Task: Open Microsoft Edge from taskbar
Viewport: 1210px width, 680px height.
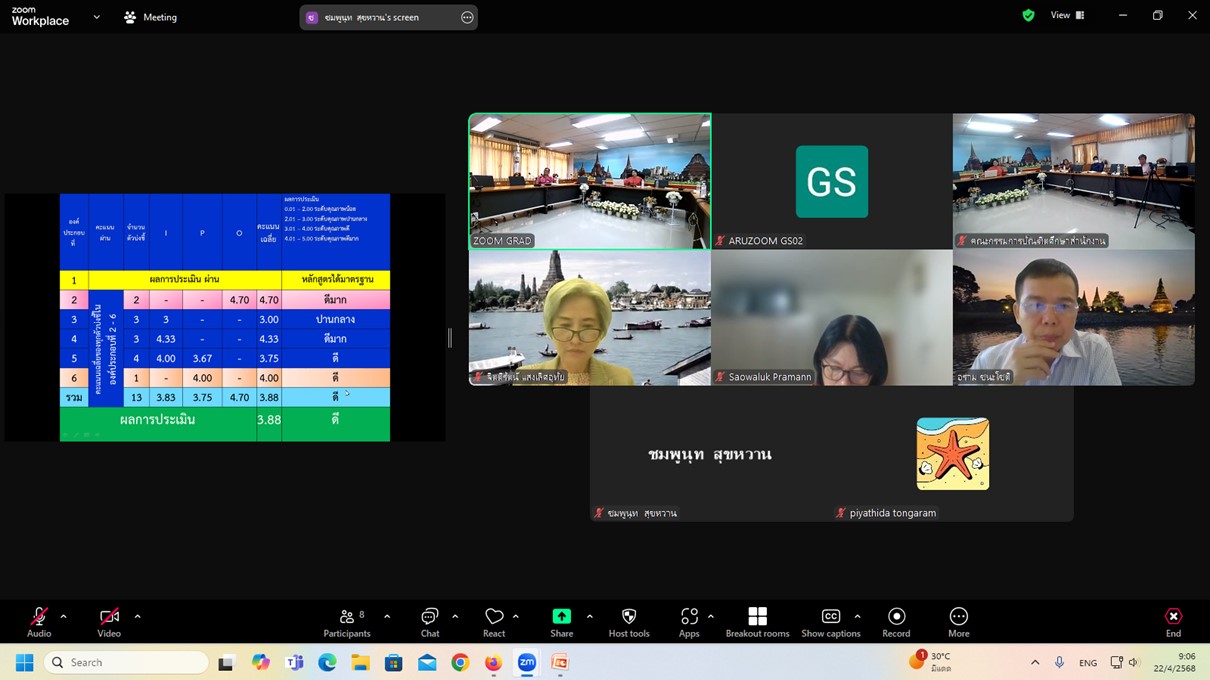Action: (x=327, y=662)
